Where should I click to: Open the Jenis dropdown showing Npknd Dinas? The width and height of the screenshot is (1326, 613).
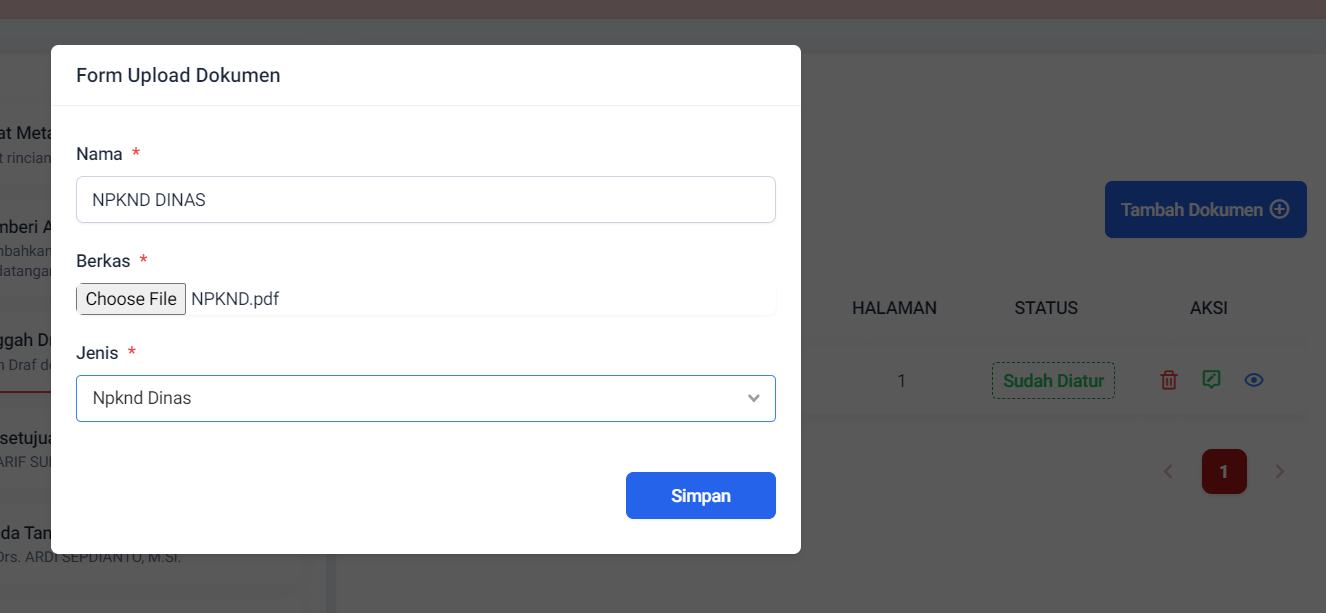click(x=426, y=398)
